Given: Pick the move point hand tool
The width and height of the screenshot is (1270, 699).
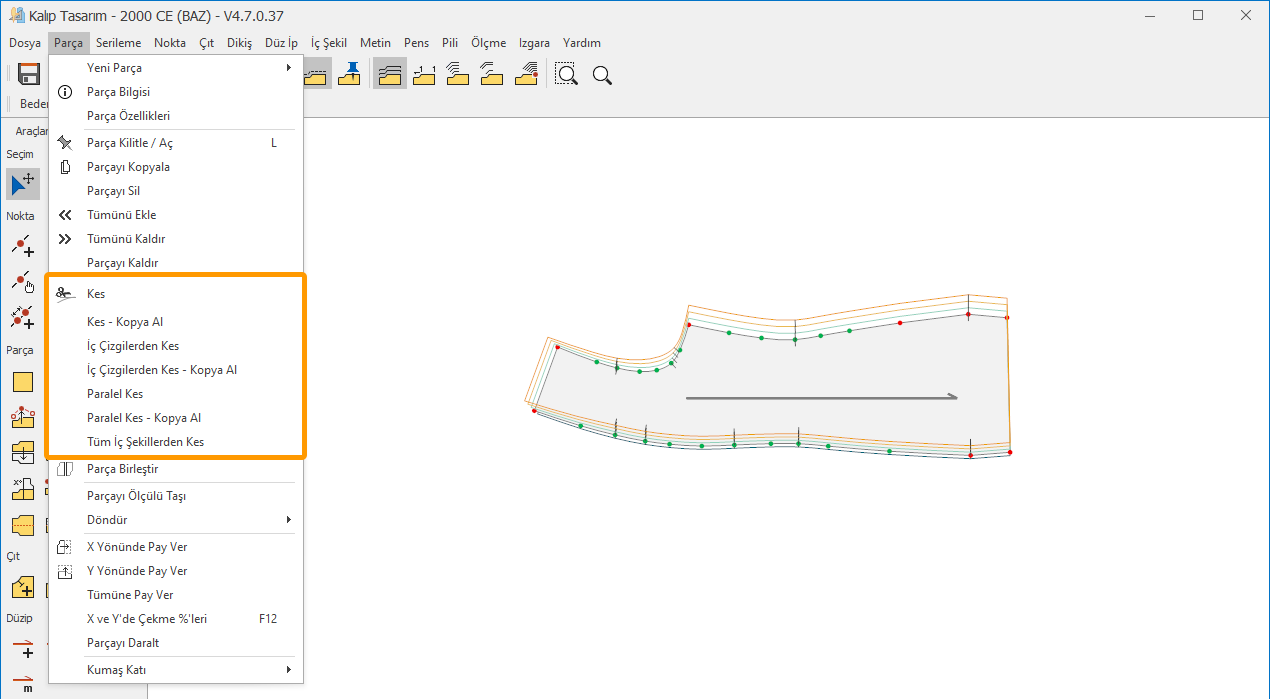Looking at the screenshot, I should [23, 282].
